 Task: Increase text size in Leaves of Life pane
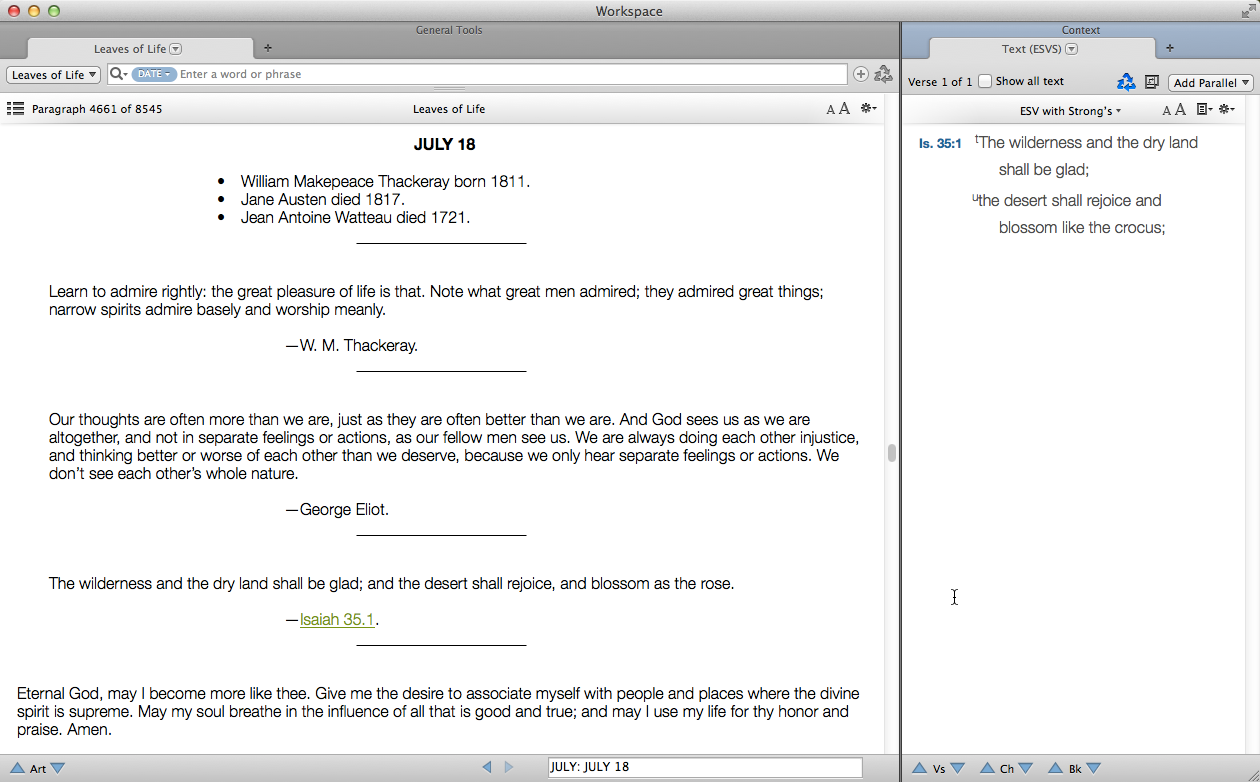[844, 109]
